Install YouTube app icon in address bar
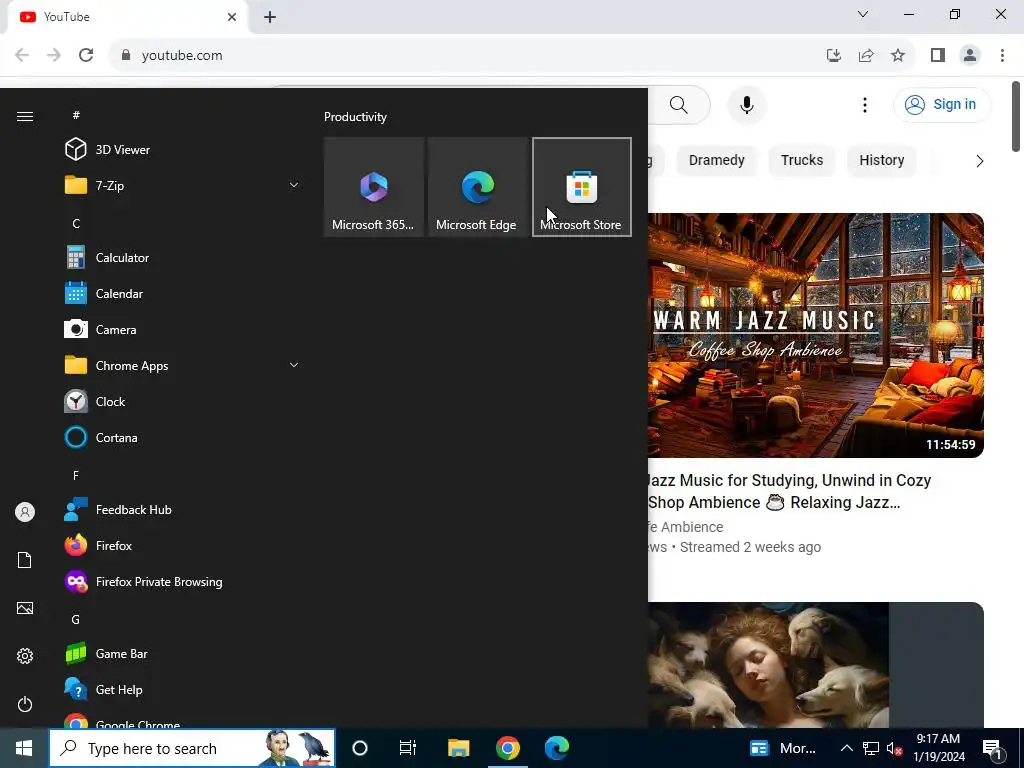The height and width of the screenshot is (768, 1024). tap(834, 56)
